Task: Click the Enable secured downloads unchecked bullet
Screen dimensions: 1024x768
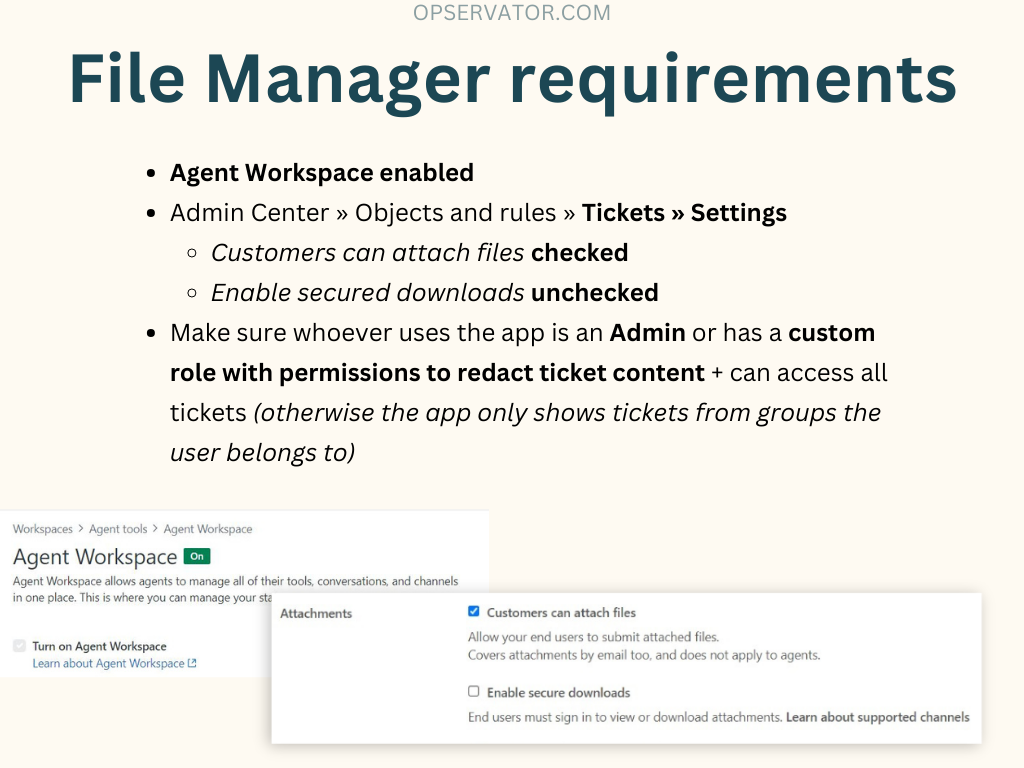Action: coord(434,293)
